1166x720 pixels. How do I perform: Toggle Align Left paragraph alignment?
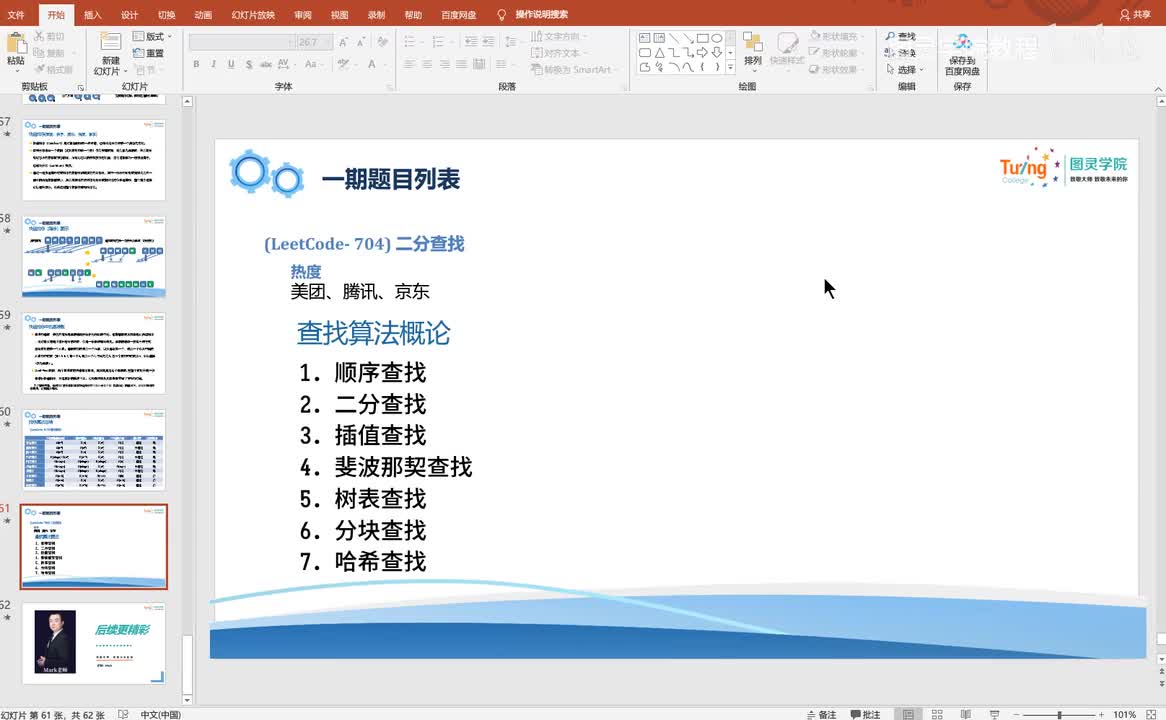click(x=409, y=65)
